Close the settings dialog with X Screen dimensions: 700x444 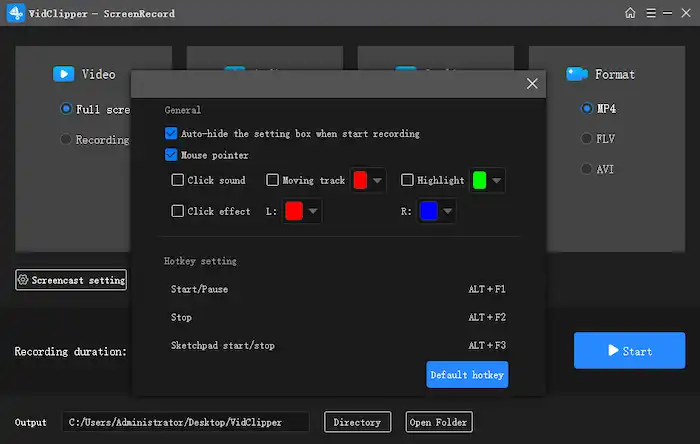click(x=532, y=83)
